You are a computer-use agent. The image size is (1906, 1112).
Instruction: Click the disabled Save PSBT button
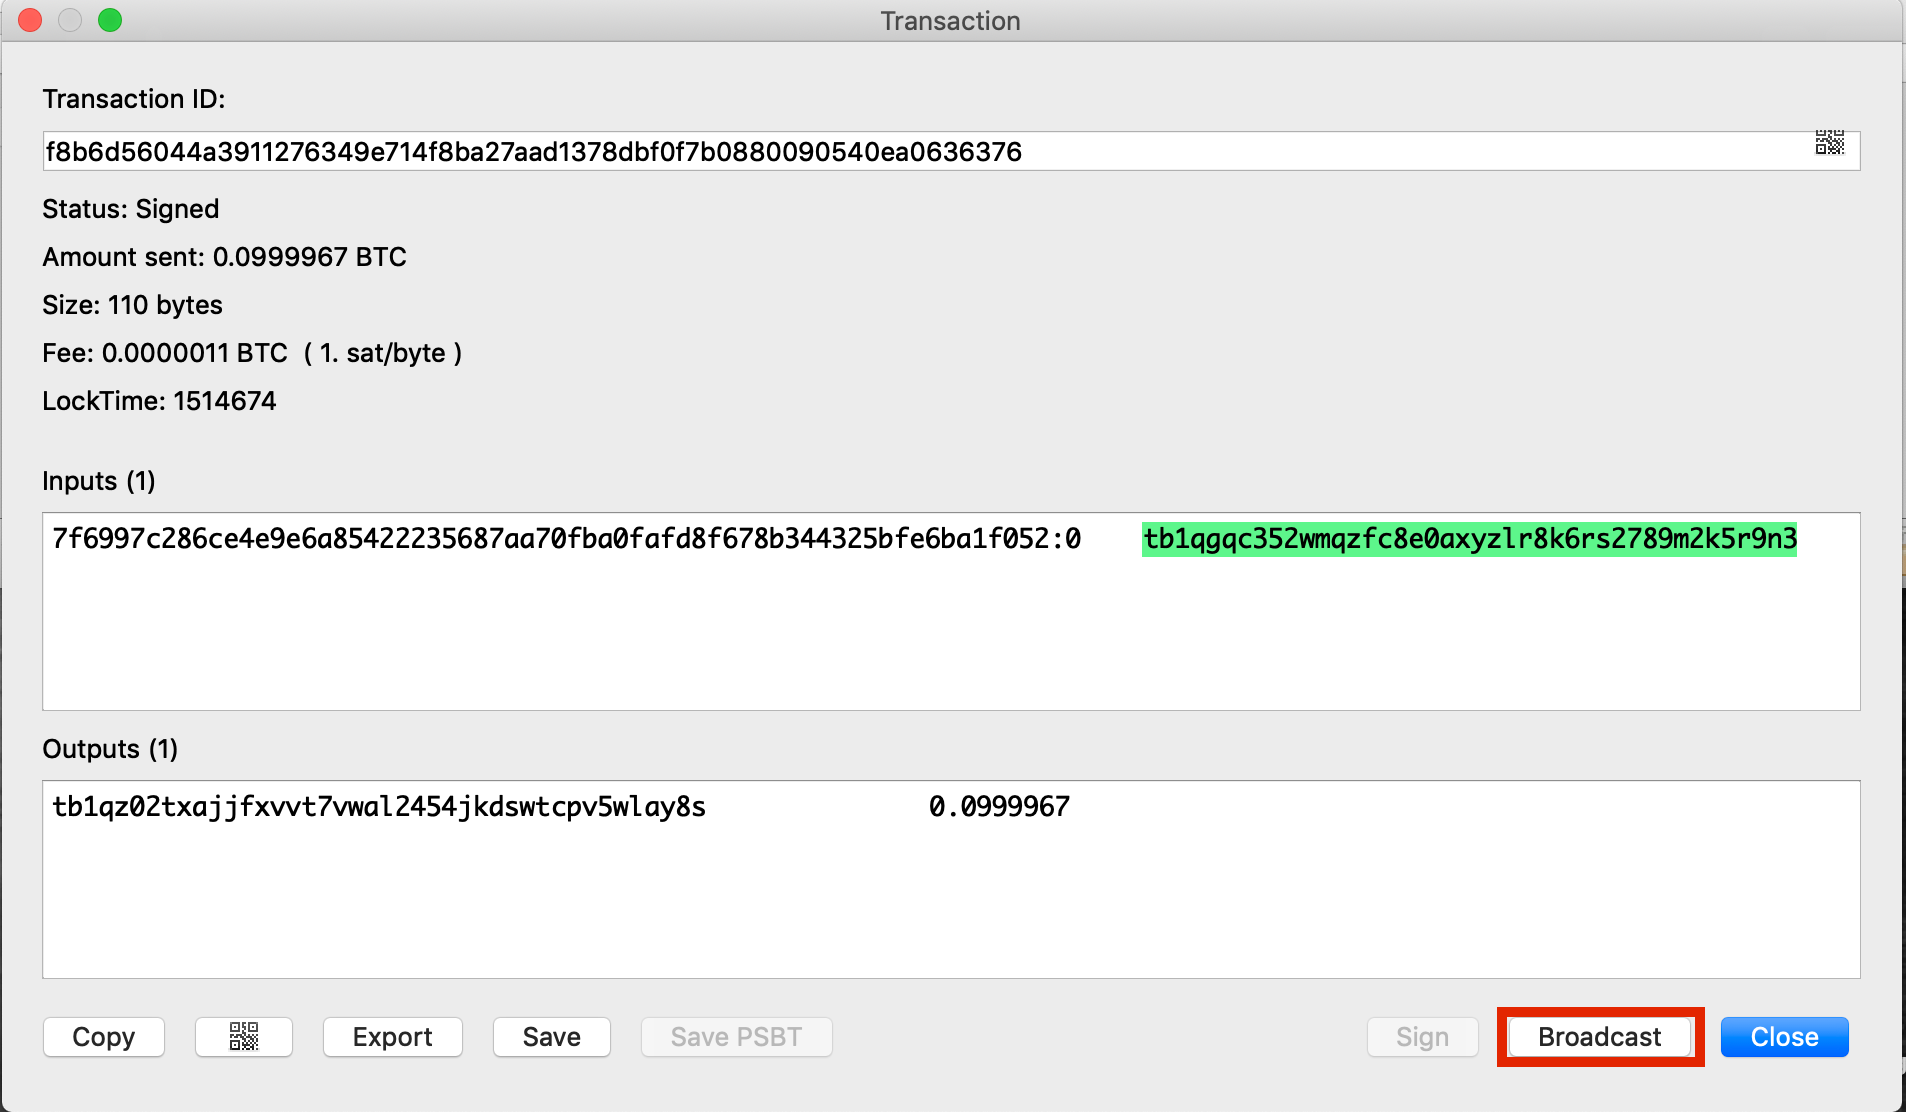737,1037
